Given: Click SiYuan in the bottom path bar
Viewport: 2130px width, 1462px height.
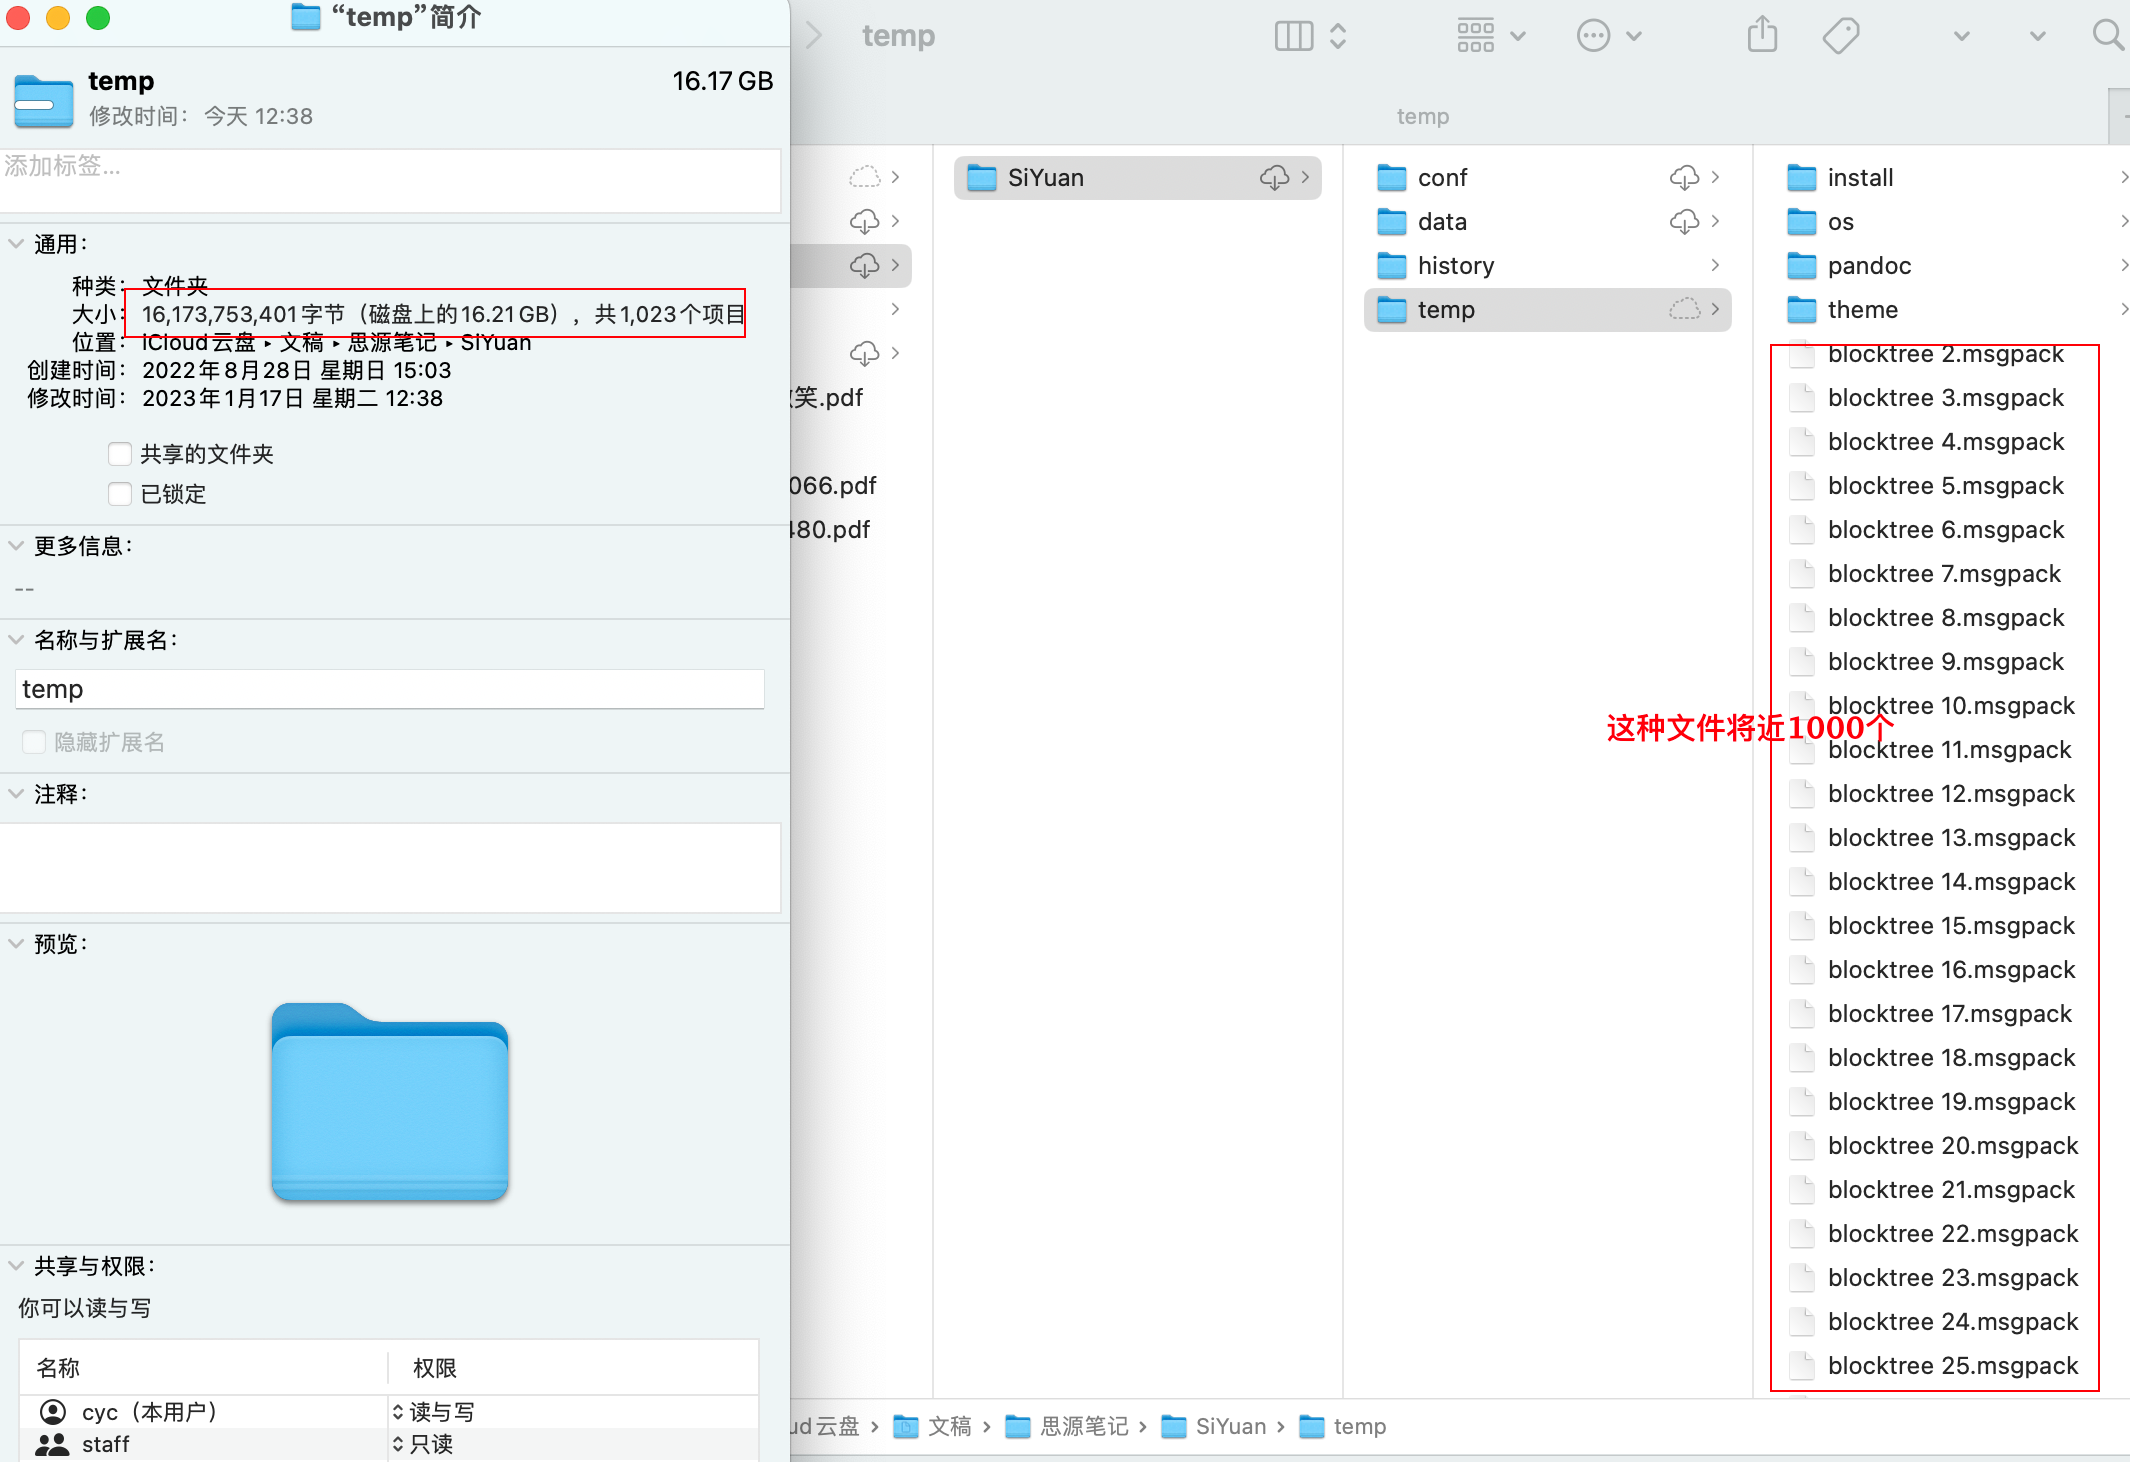Looking at the screenshot, I should (x=1230, y=1426).
